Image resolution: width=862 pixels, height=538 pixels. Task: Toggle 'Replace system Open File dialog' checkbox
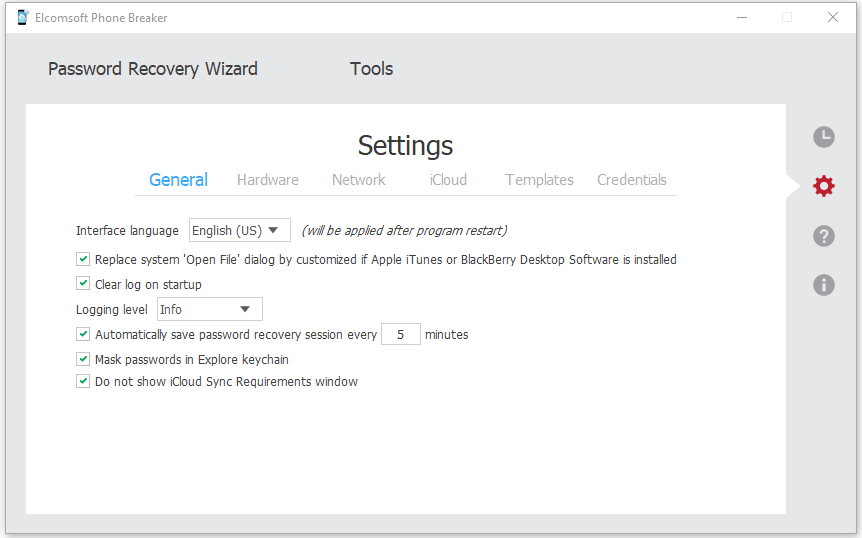coord(83,259)
